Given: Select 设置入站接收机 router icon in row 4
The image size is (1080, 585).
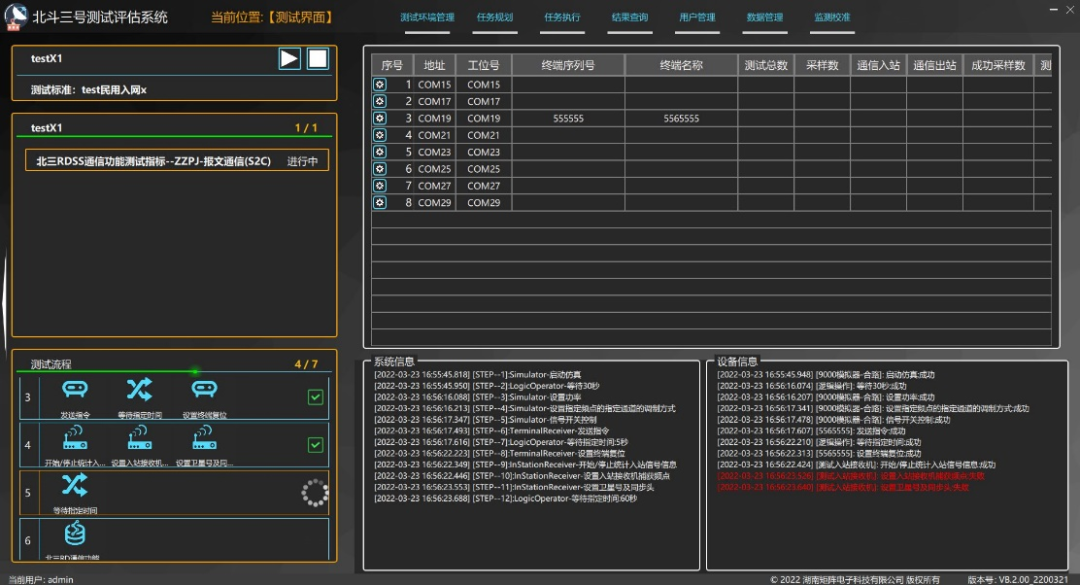Looking at the screenshot, I should coord(139,438).
